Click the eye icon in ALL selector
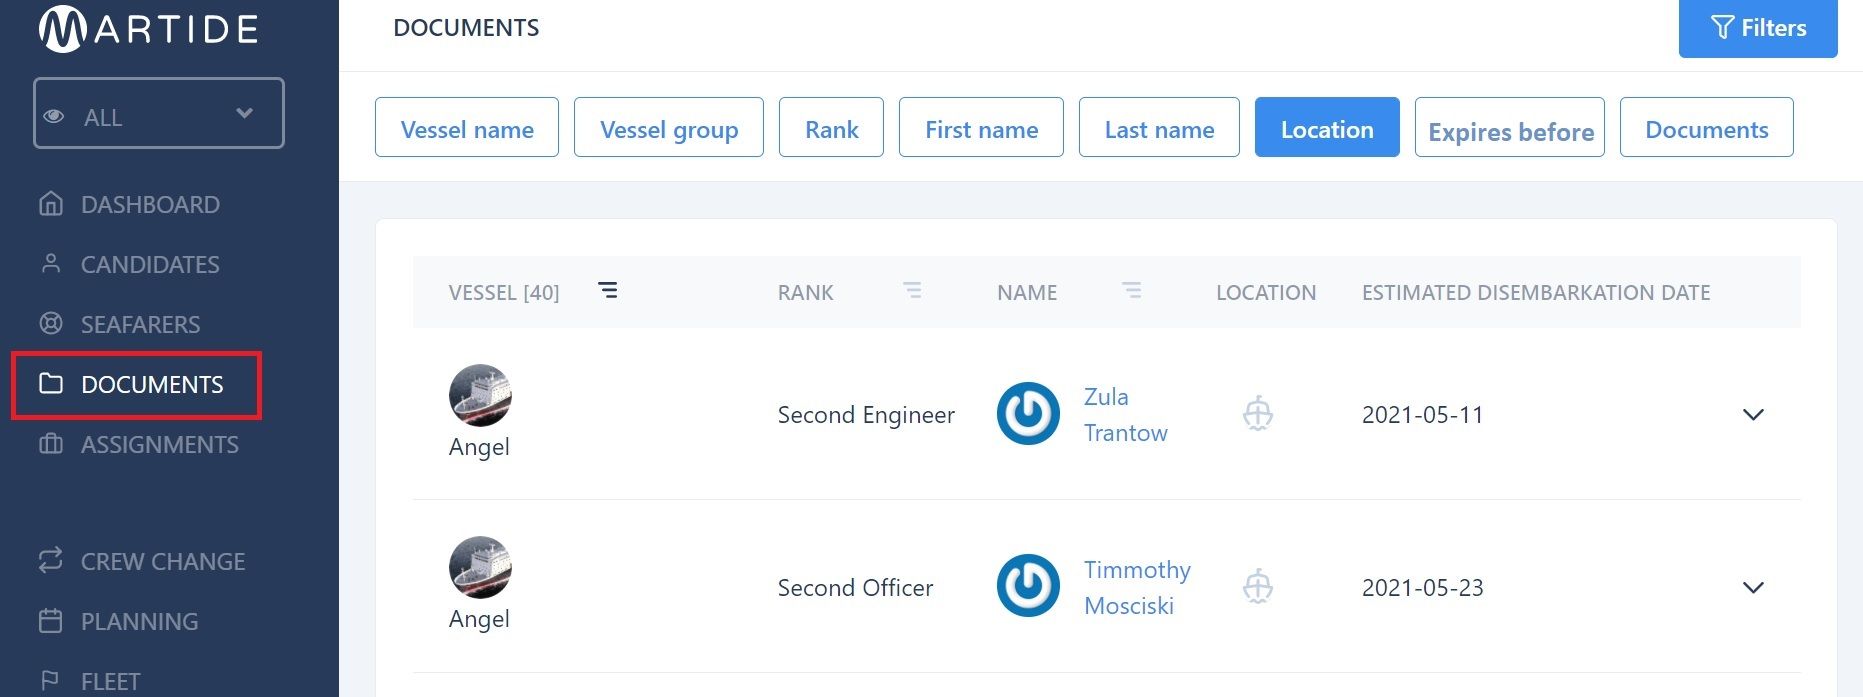The width and height of the screenshot is (1863, 697). tap(54, 117)
